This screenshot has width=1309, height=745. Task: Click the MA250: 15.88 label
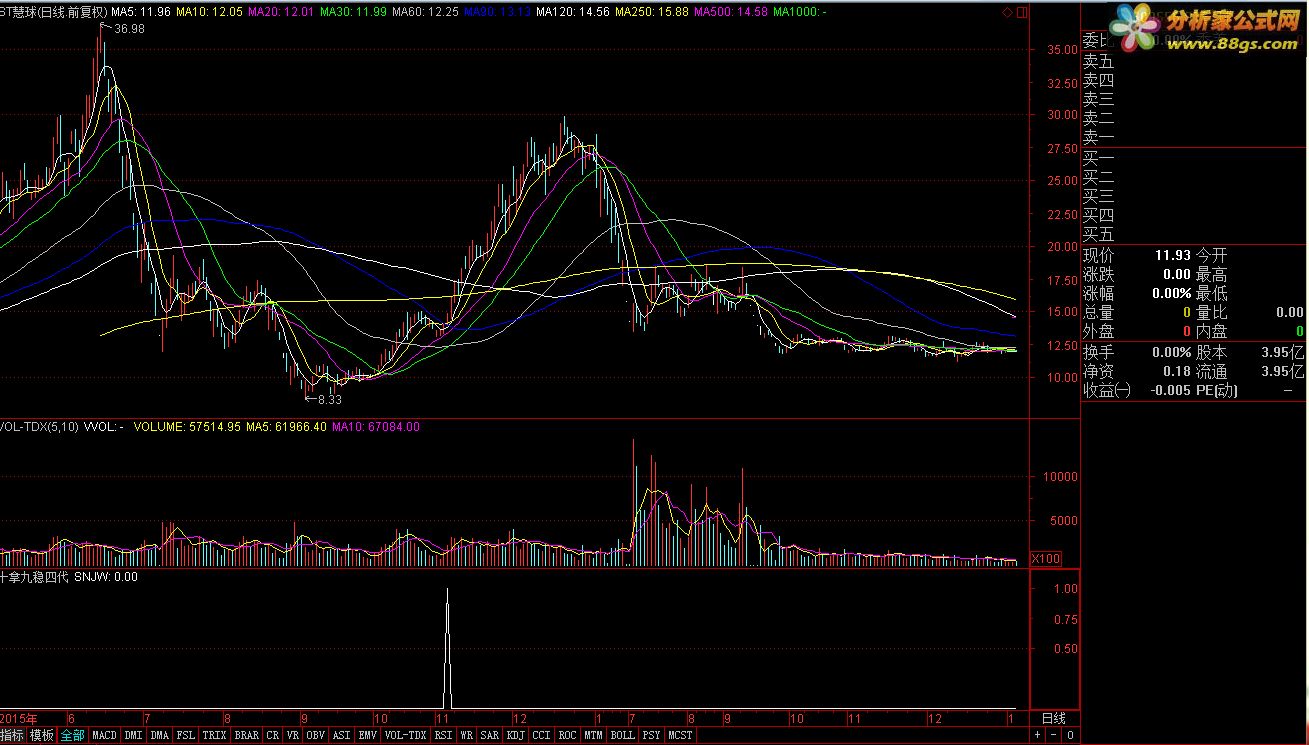651,12
